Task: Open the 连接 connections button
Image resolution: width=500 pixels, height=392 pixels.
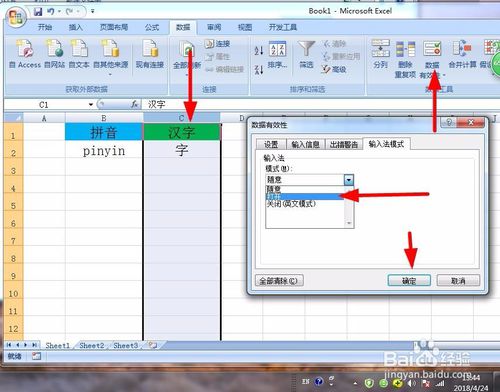Action: pos(217,44)
